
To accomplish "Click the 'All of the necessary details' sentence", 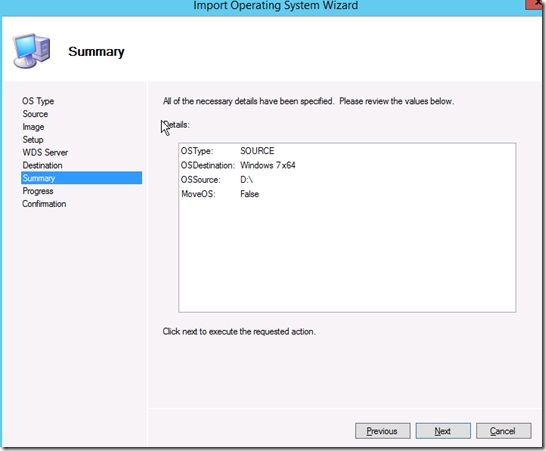I will tap(309, 101).
